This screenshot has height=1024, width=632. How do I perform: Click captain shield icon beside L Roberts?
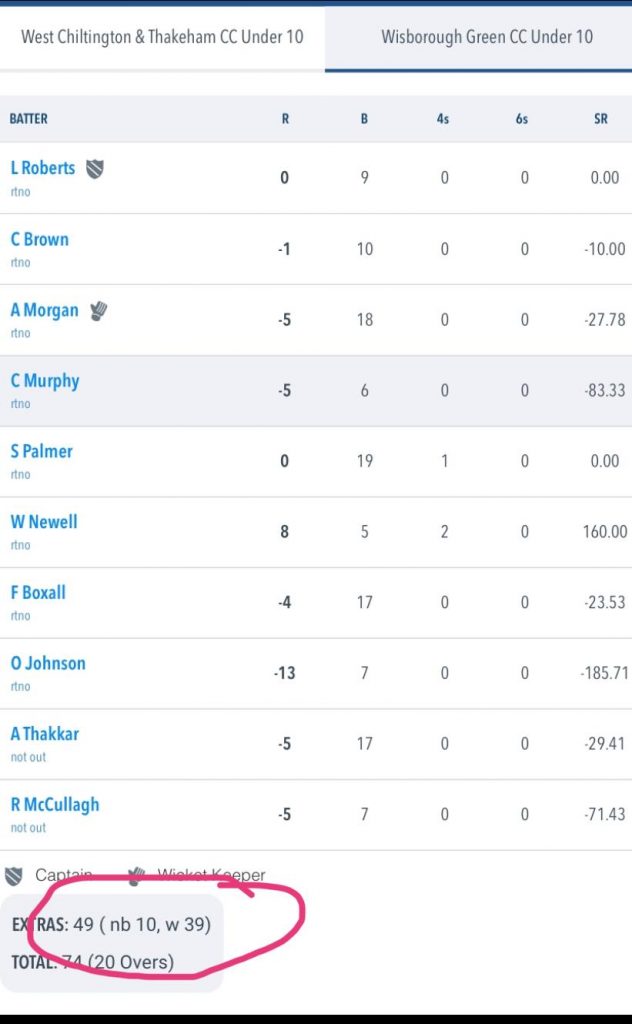pyautogui.click(x=94, y=168)
